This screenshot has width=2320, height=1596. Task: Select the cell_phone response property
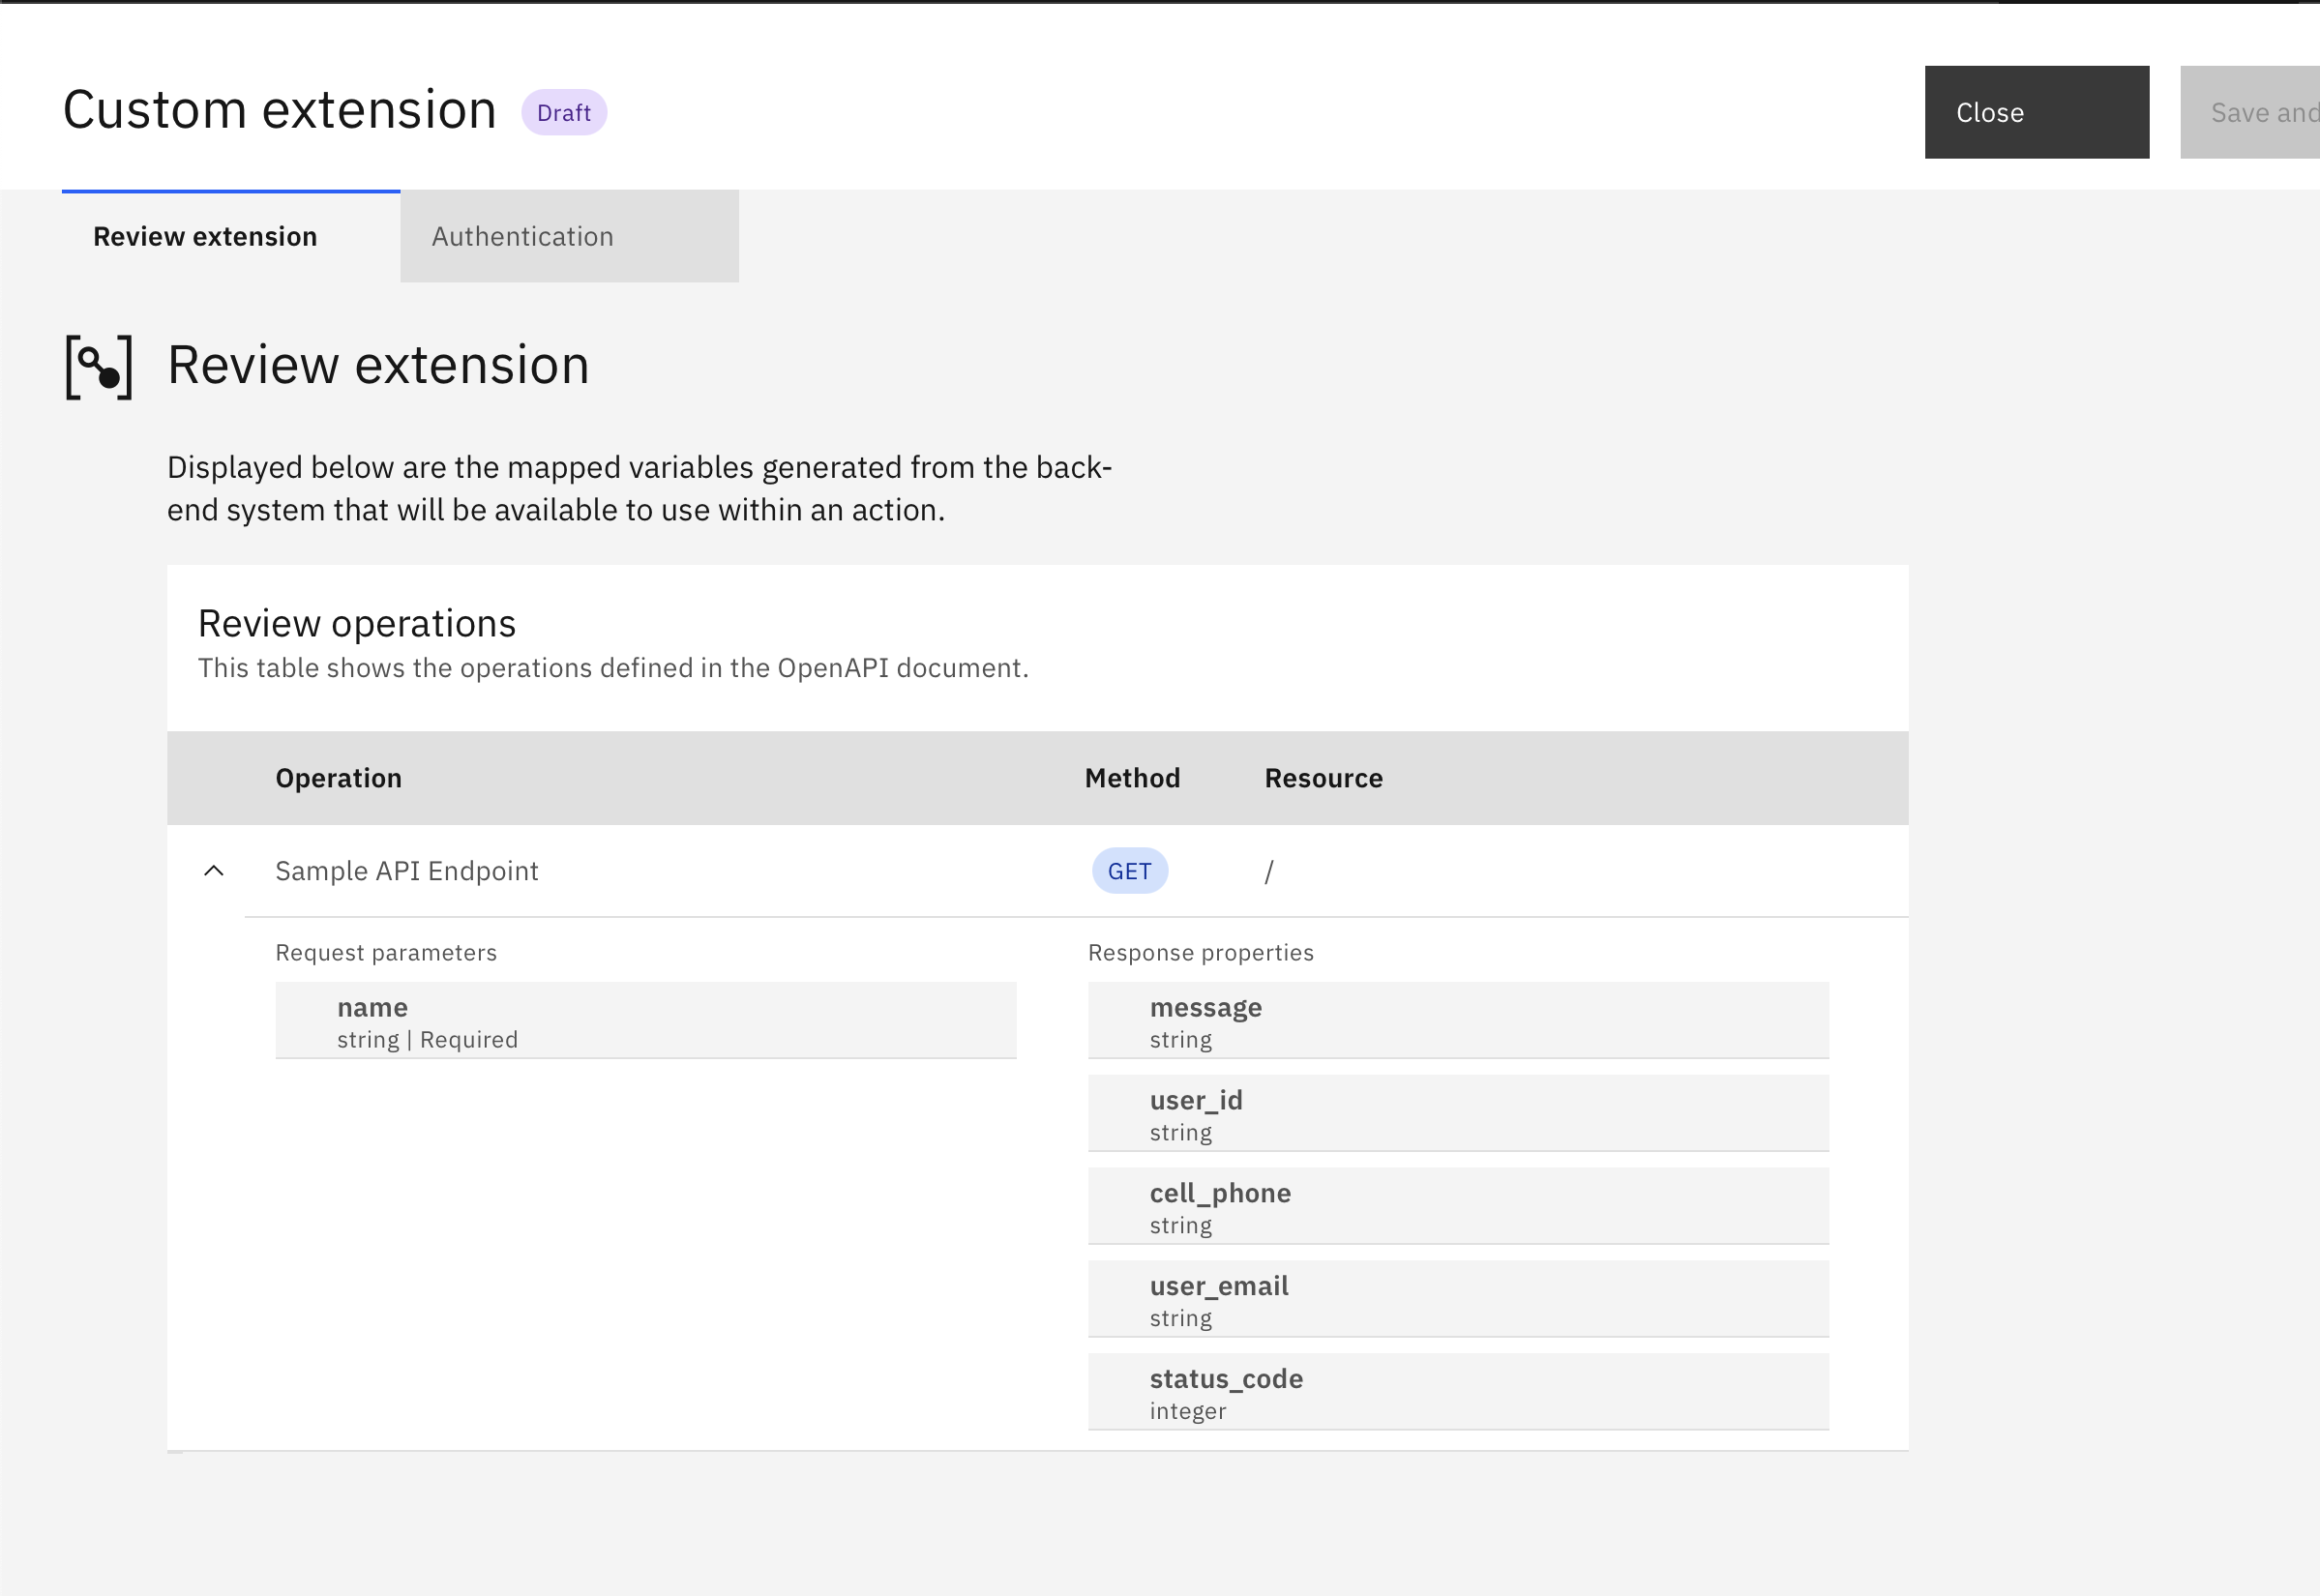tap(1458, 1206)
